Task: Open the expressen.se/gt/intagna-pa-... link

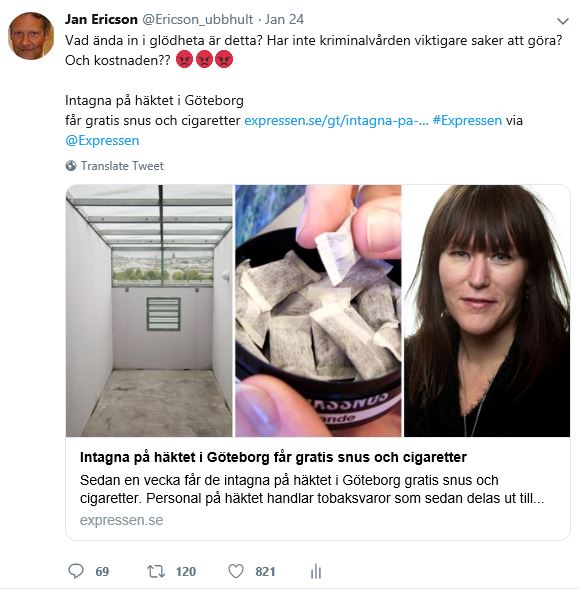Action: (x=336, y=121)
